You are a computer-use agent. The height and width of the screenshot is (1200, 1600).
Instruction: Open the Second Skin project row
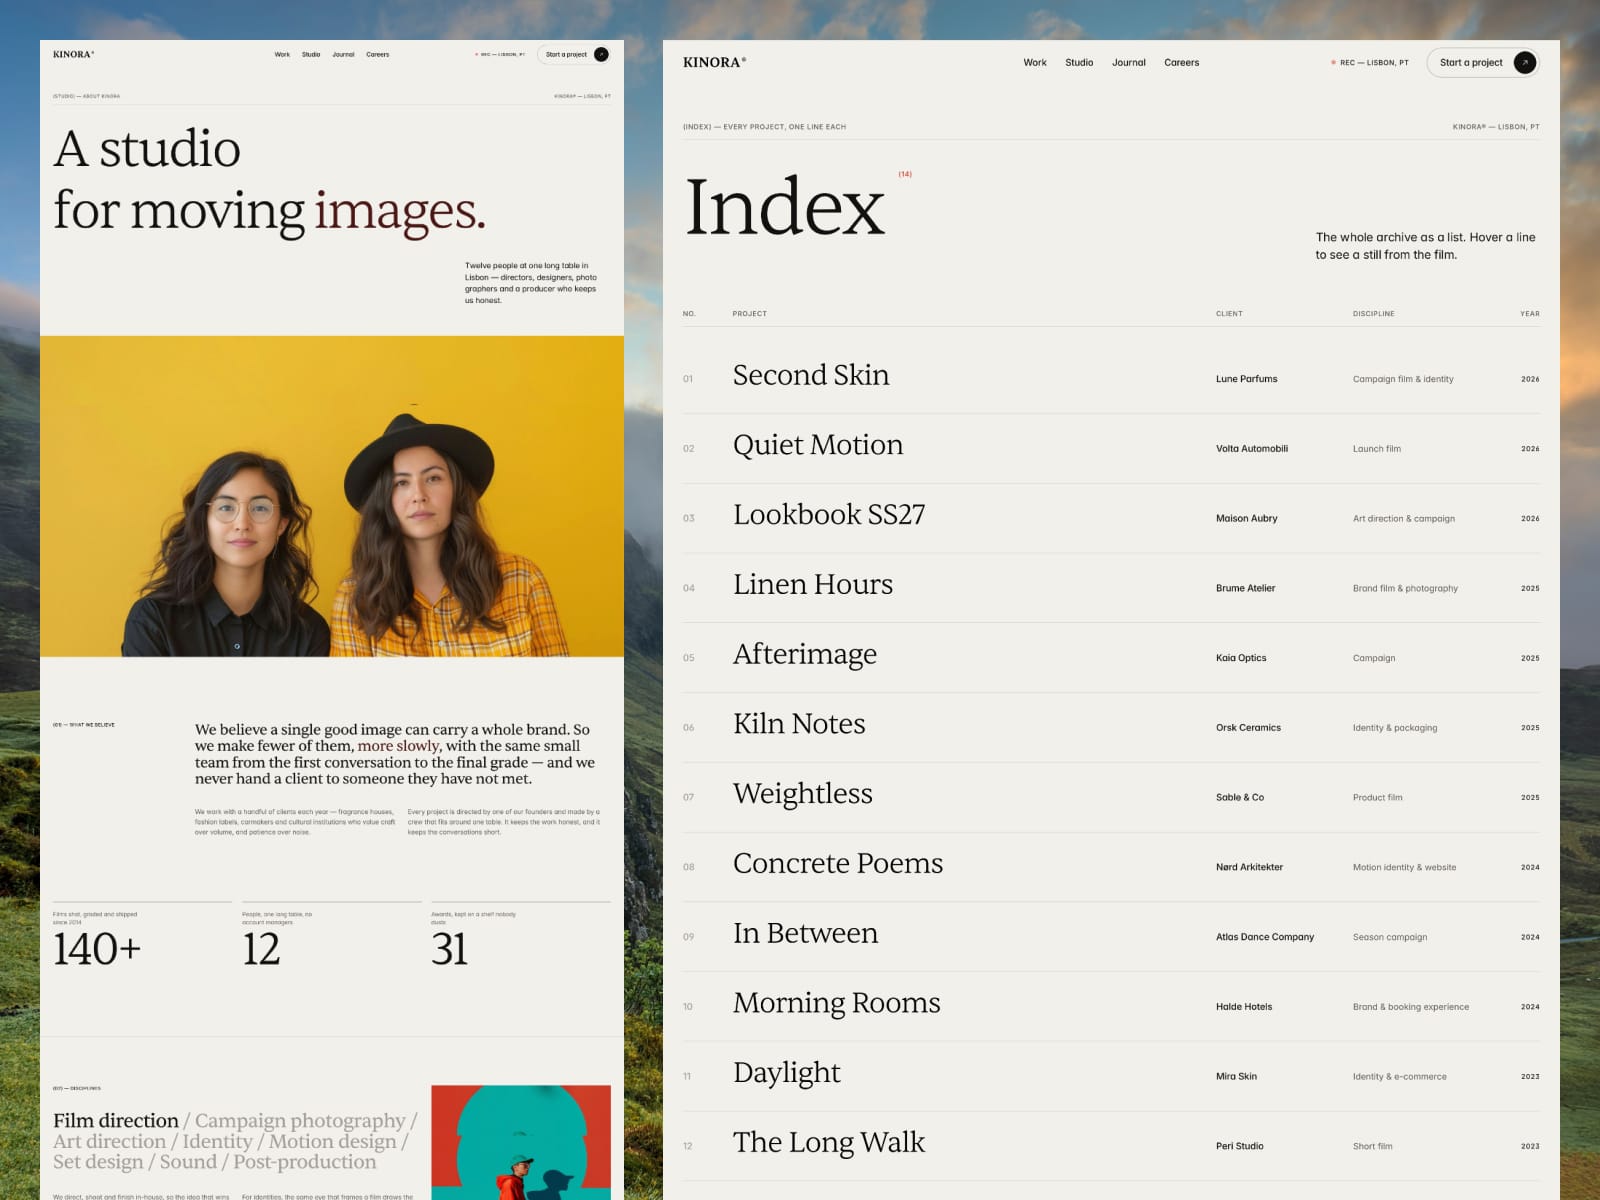[x=1111, y=379]
